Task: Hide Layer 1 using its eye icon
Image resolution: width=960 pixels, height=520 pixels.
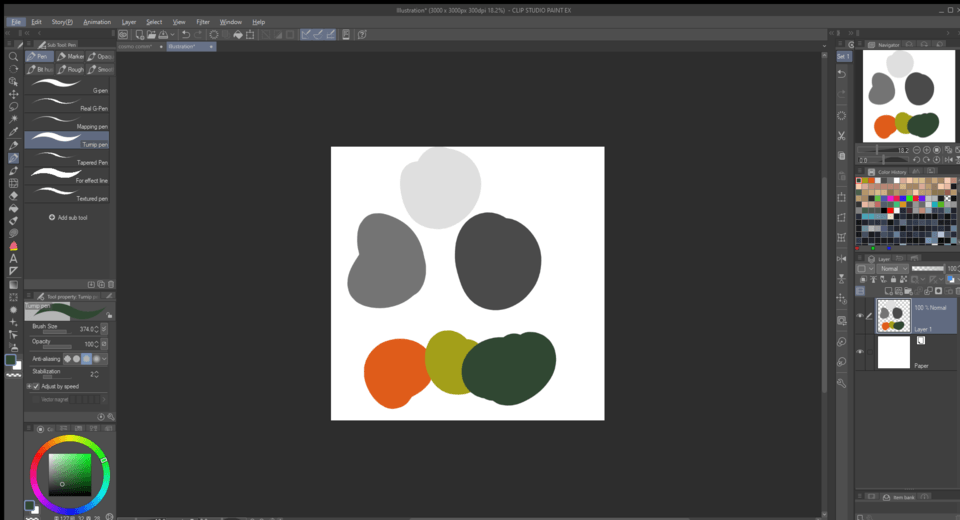Action: tap(860, 316)
